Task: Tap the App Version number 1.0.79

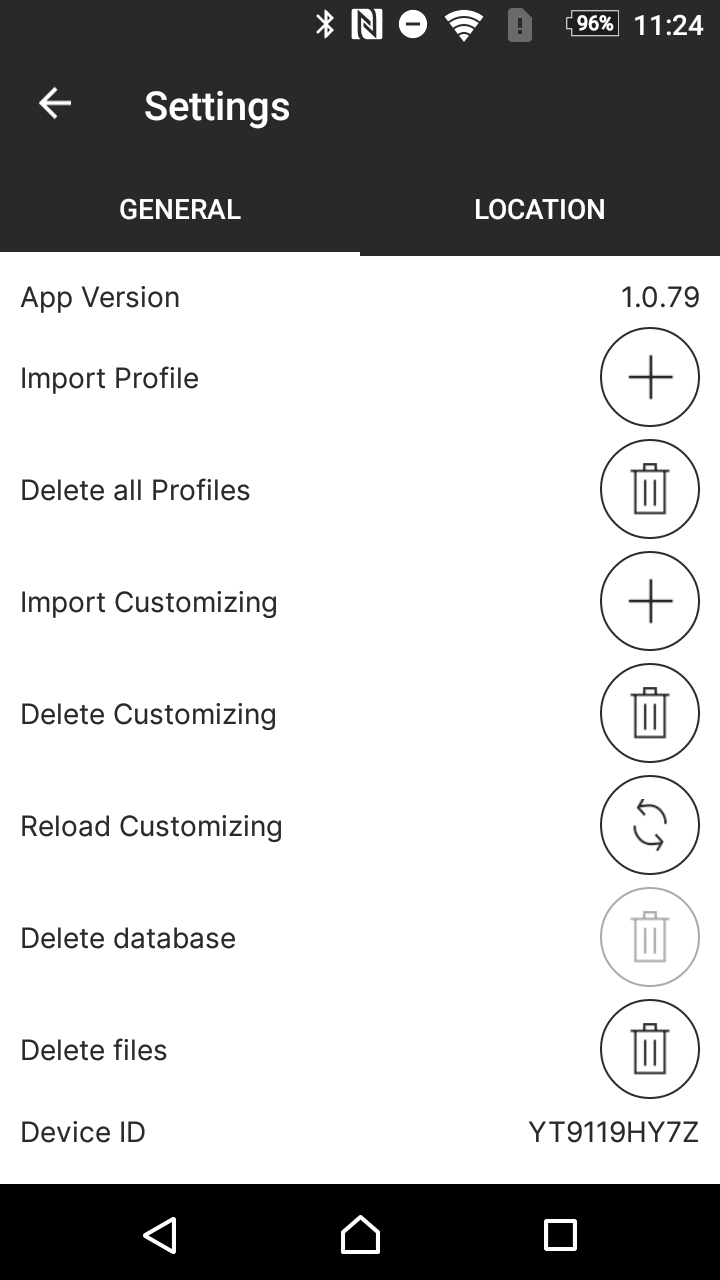Action: pyautogui.click(x=660, y=297)
